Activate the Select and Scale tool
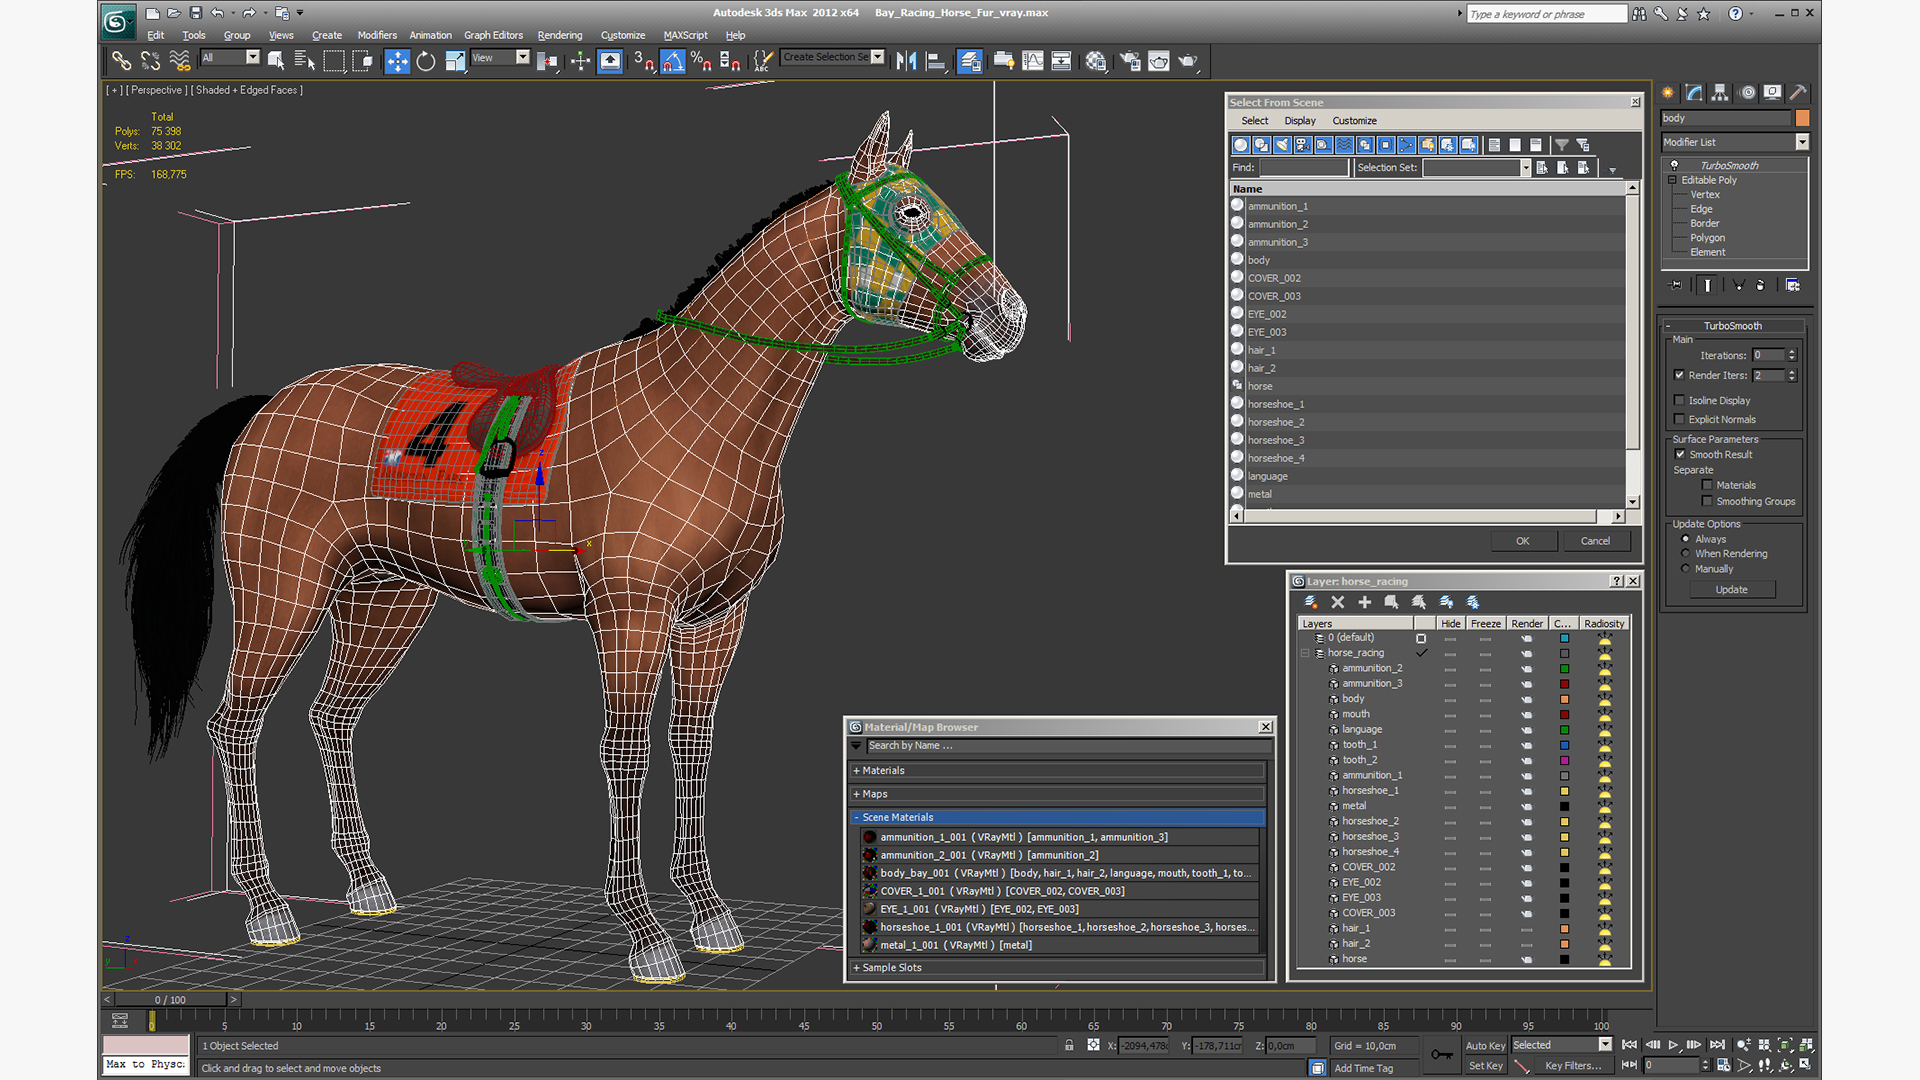 (455, 61)
